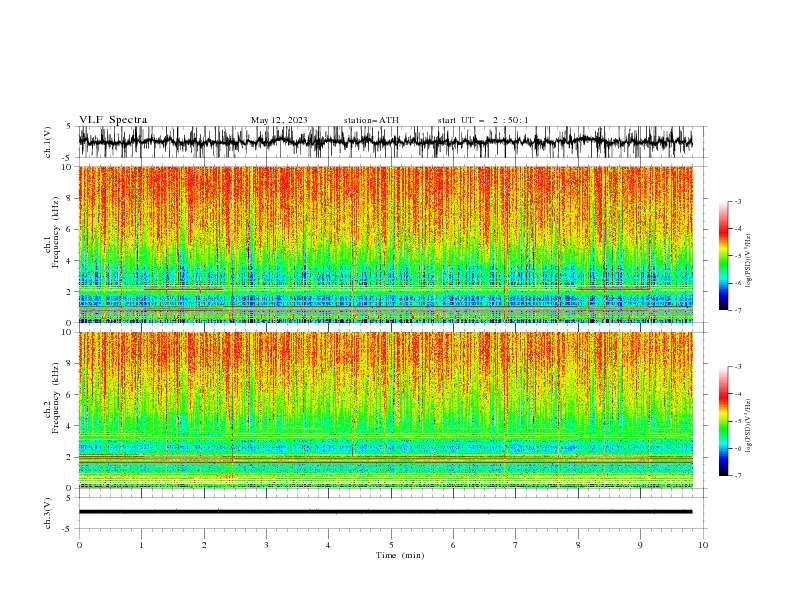Screen dimensions: 792x612
Task: Click the ch.1 spectrogram panel
Action: [x=385, y=244]
